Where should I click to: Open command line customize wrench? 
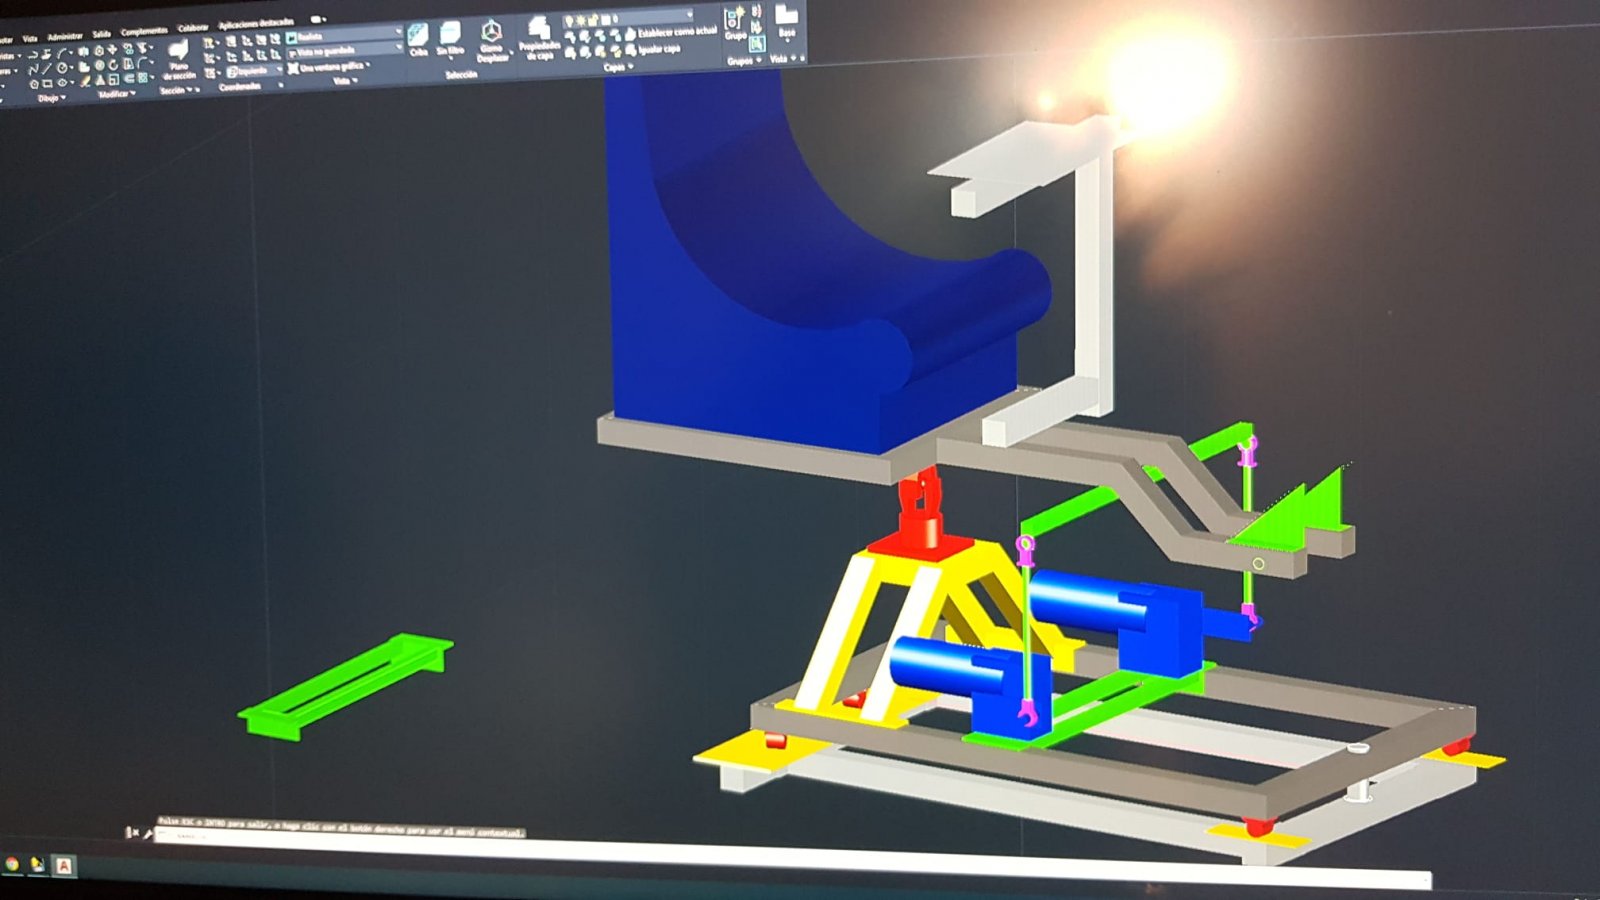click(x=147, y=833)
